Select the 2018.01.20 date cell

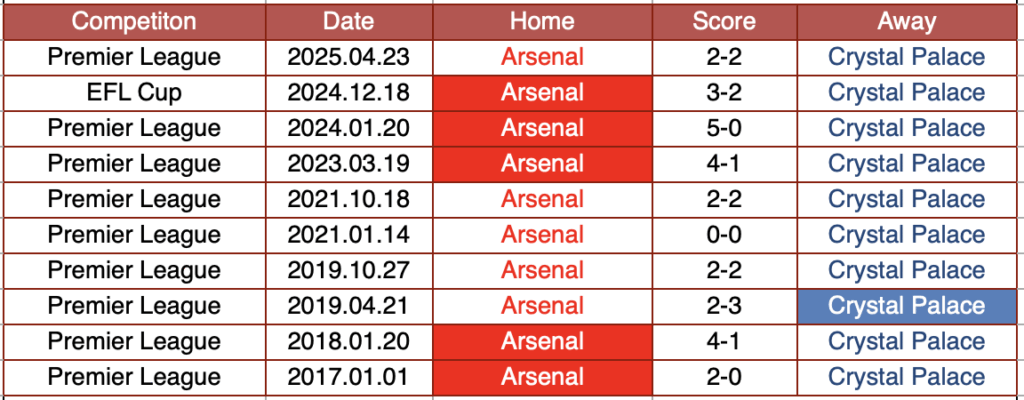click(x=348, y=342)
